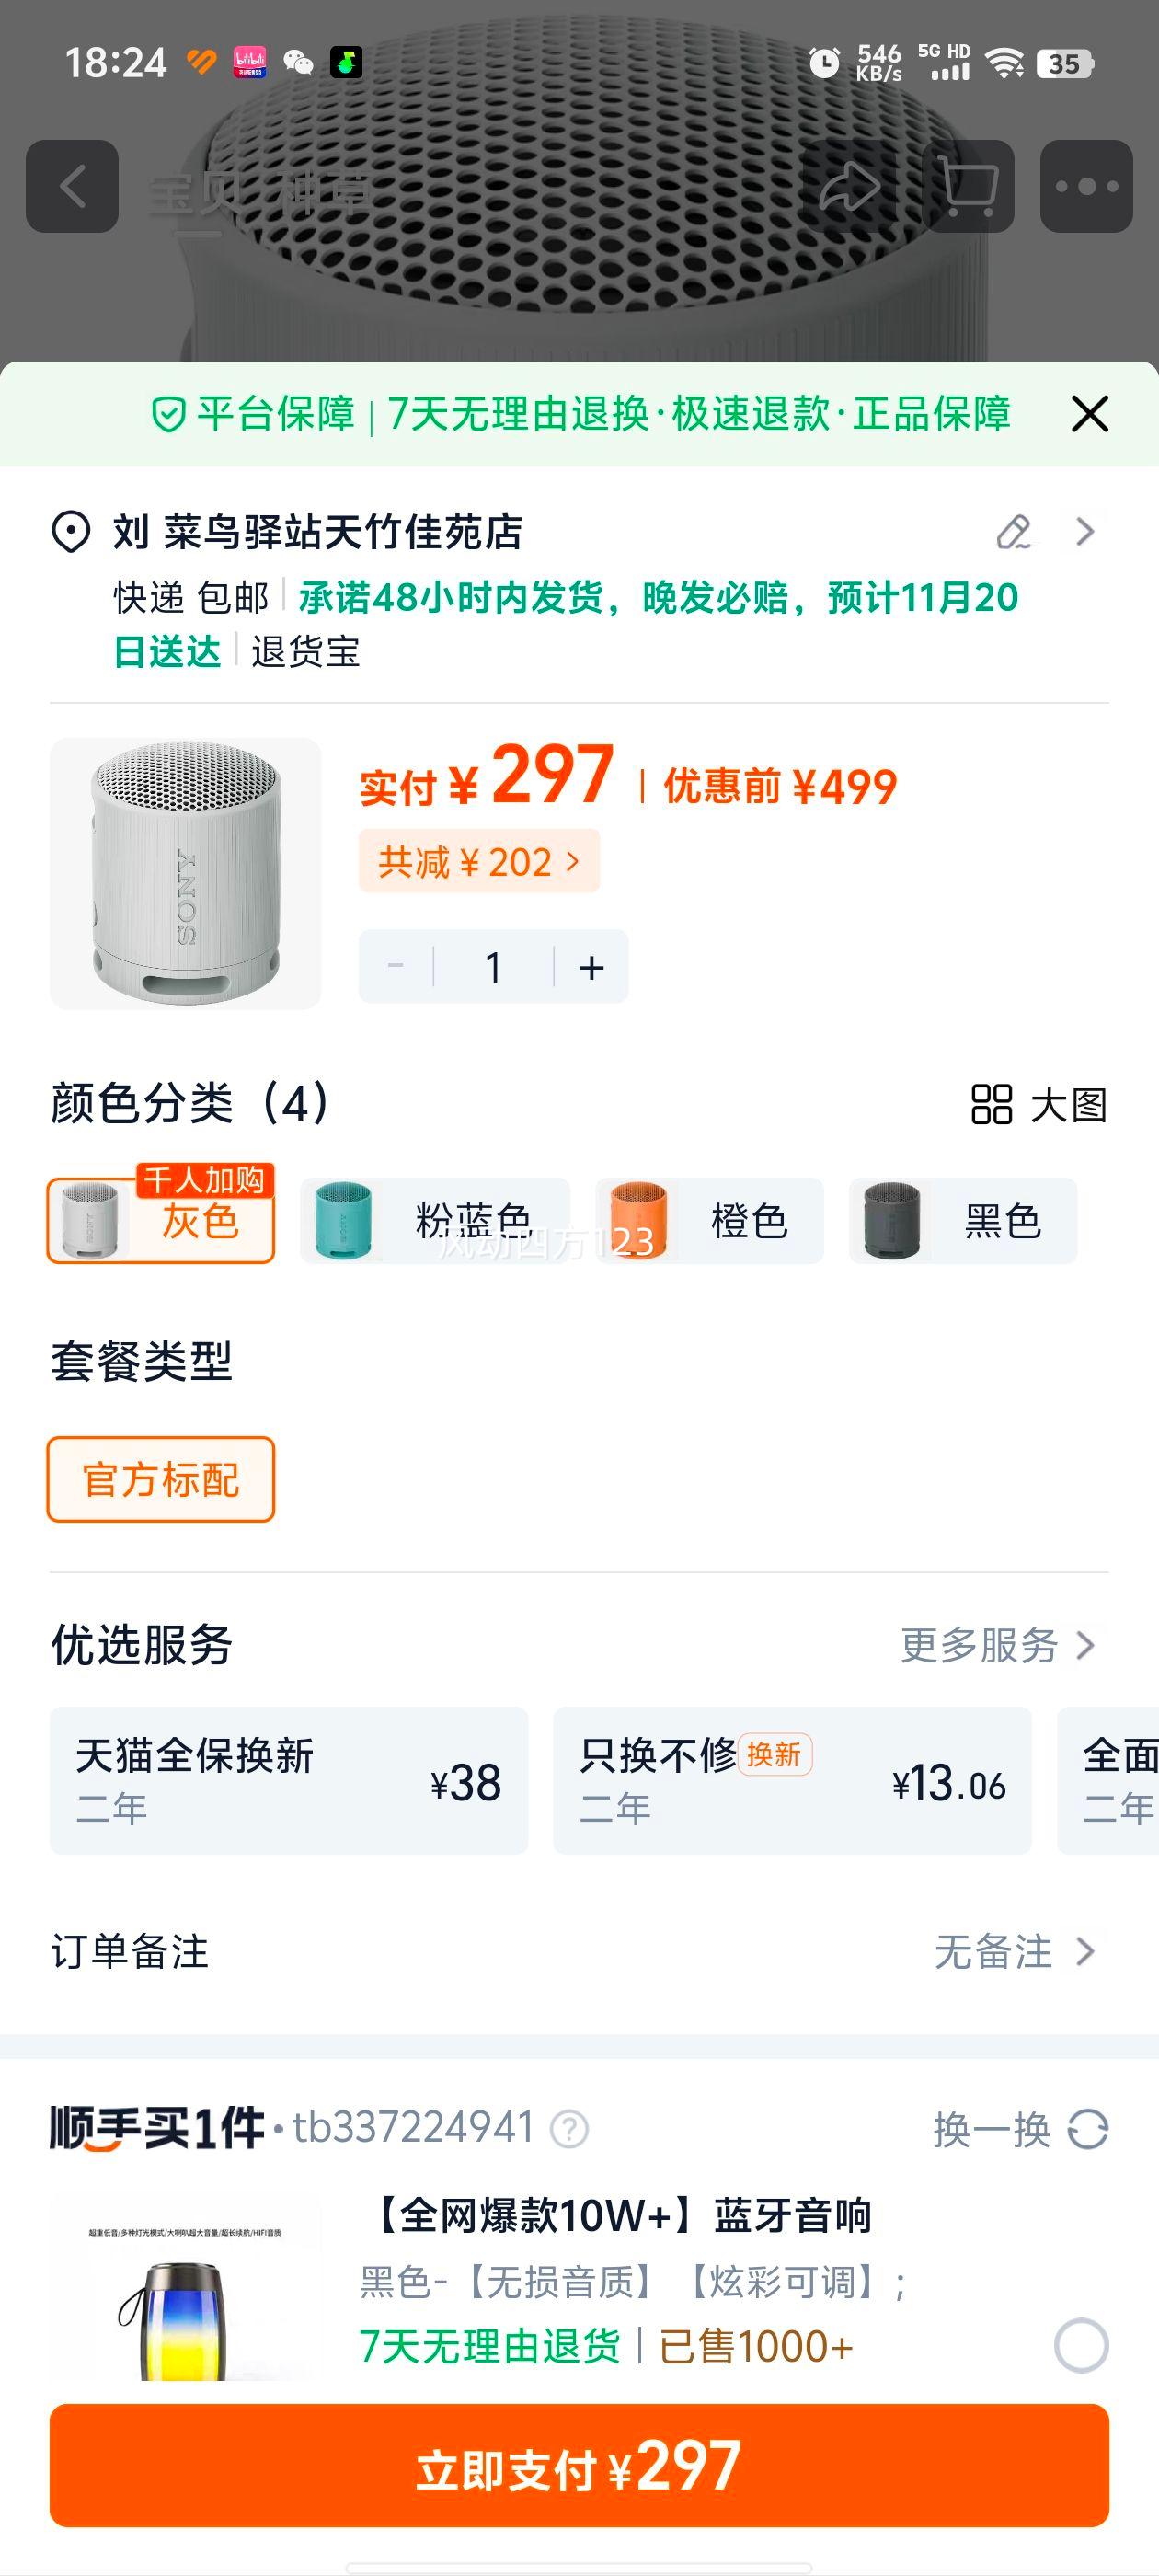
Task: Tap the back arrow icon
Action: pos(72,187)
